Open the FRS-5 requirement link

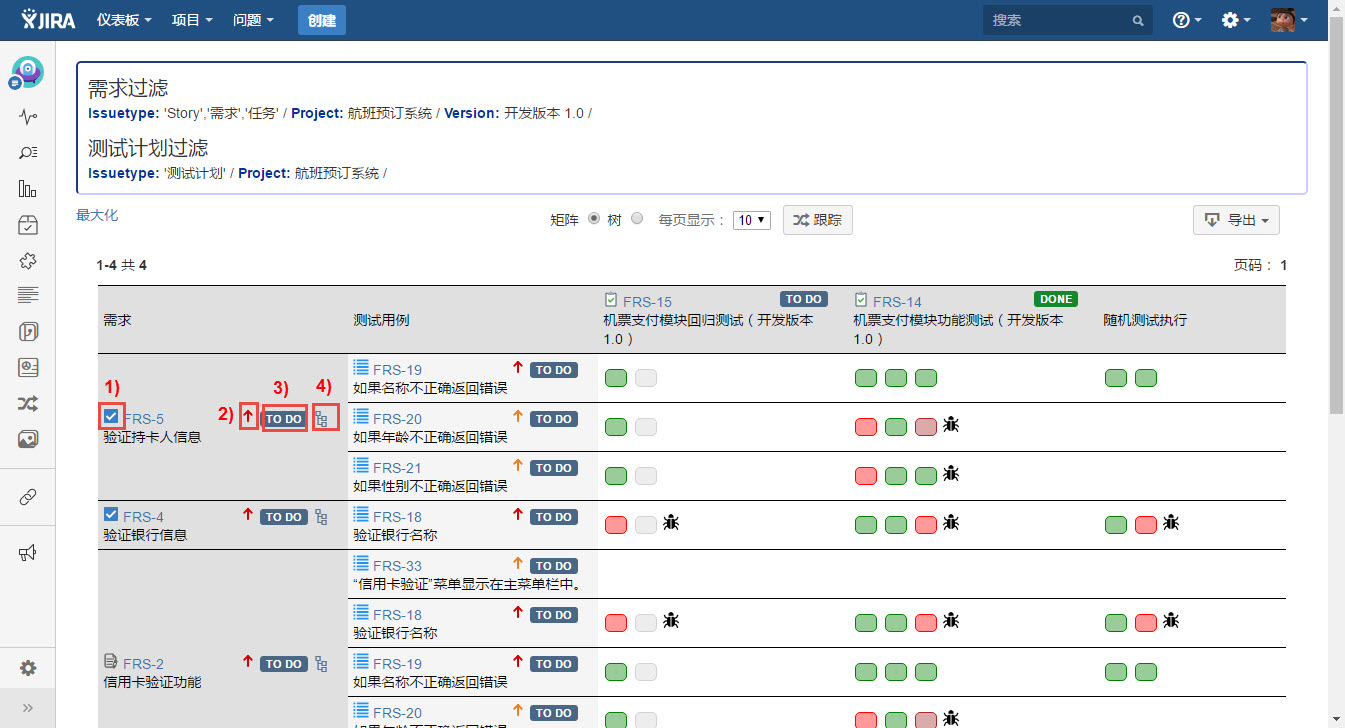click(x=144, y=419)
